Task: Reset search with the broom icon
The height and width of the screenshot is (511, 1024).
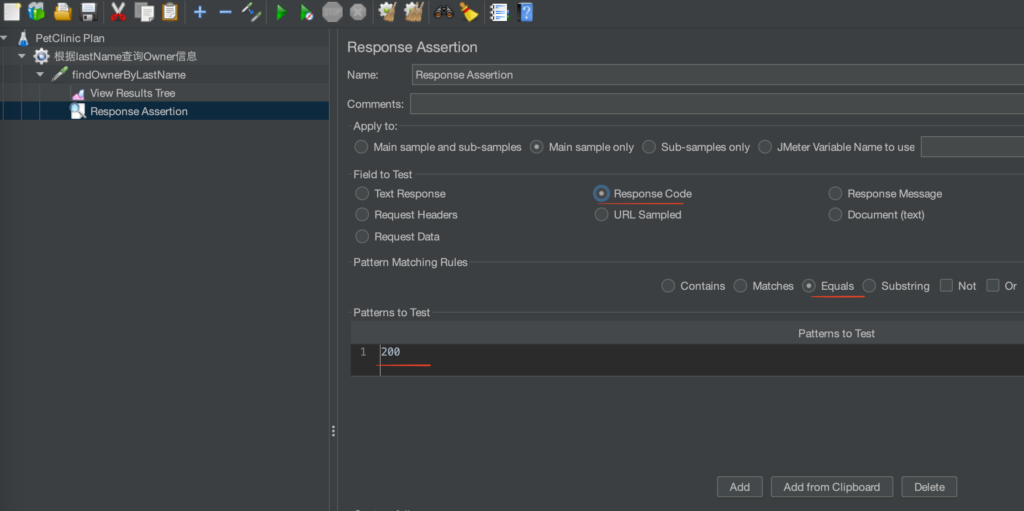Action: (x=469, y=11)
